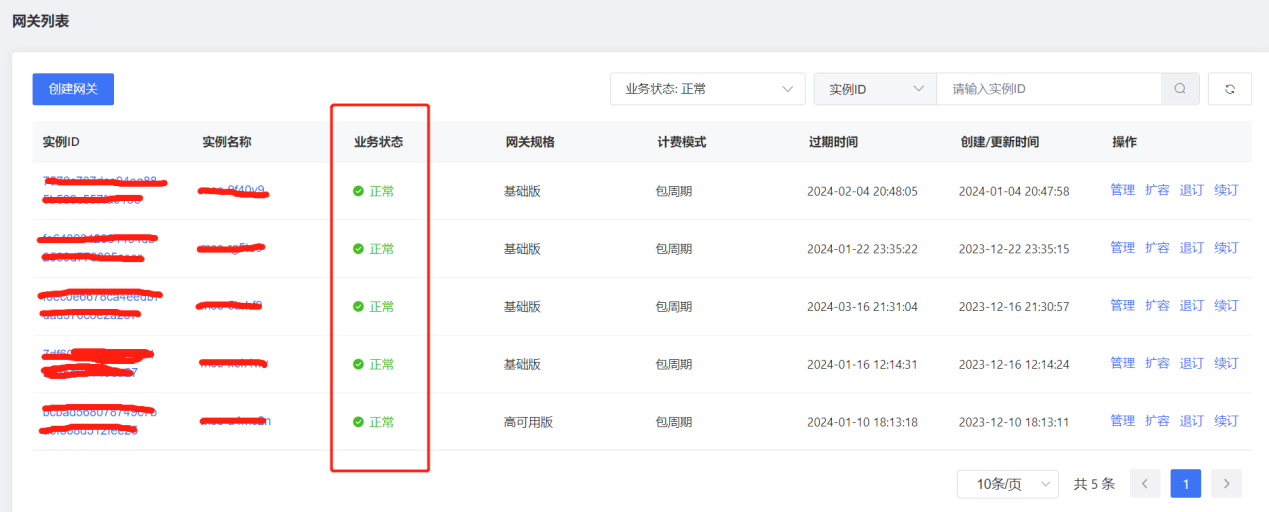Click 管理 for the 高可用版 row
The image size is (1269, 512).
(1122, 421)
